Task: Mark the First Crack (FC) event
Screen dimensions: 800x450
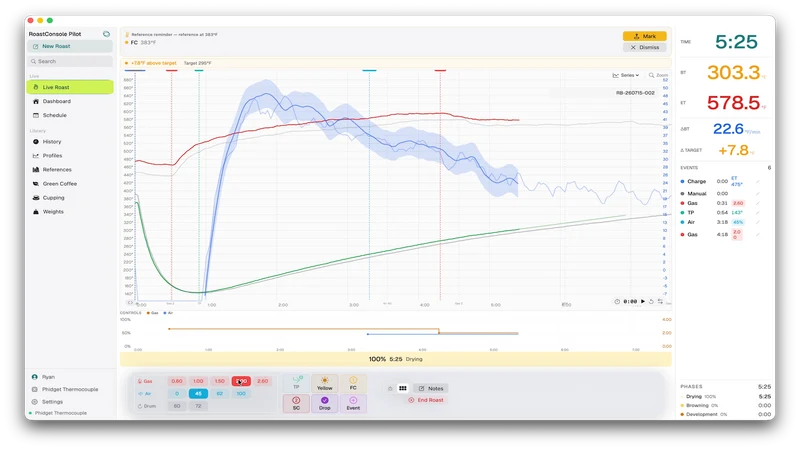Action: coord(353,383)
